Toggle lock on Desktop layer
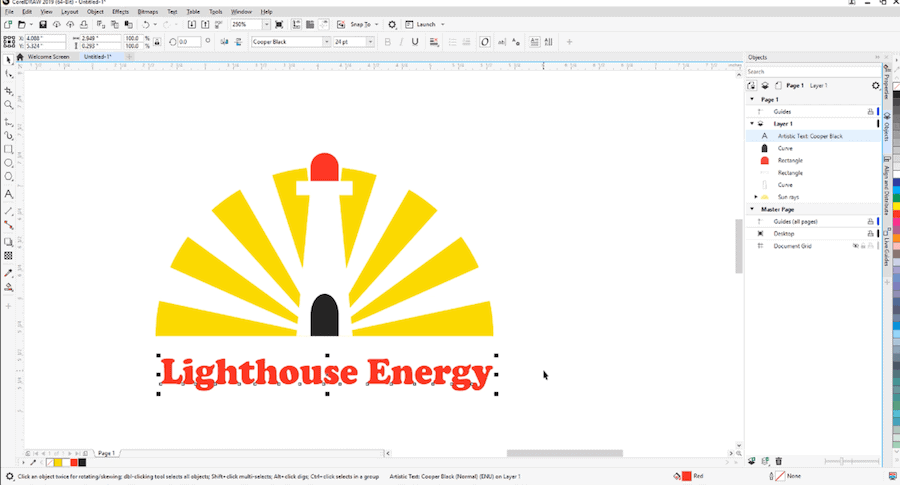The image size is (900, 485). point(869,233)
